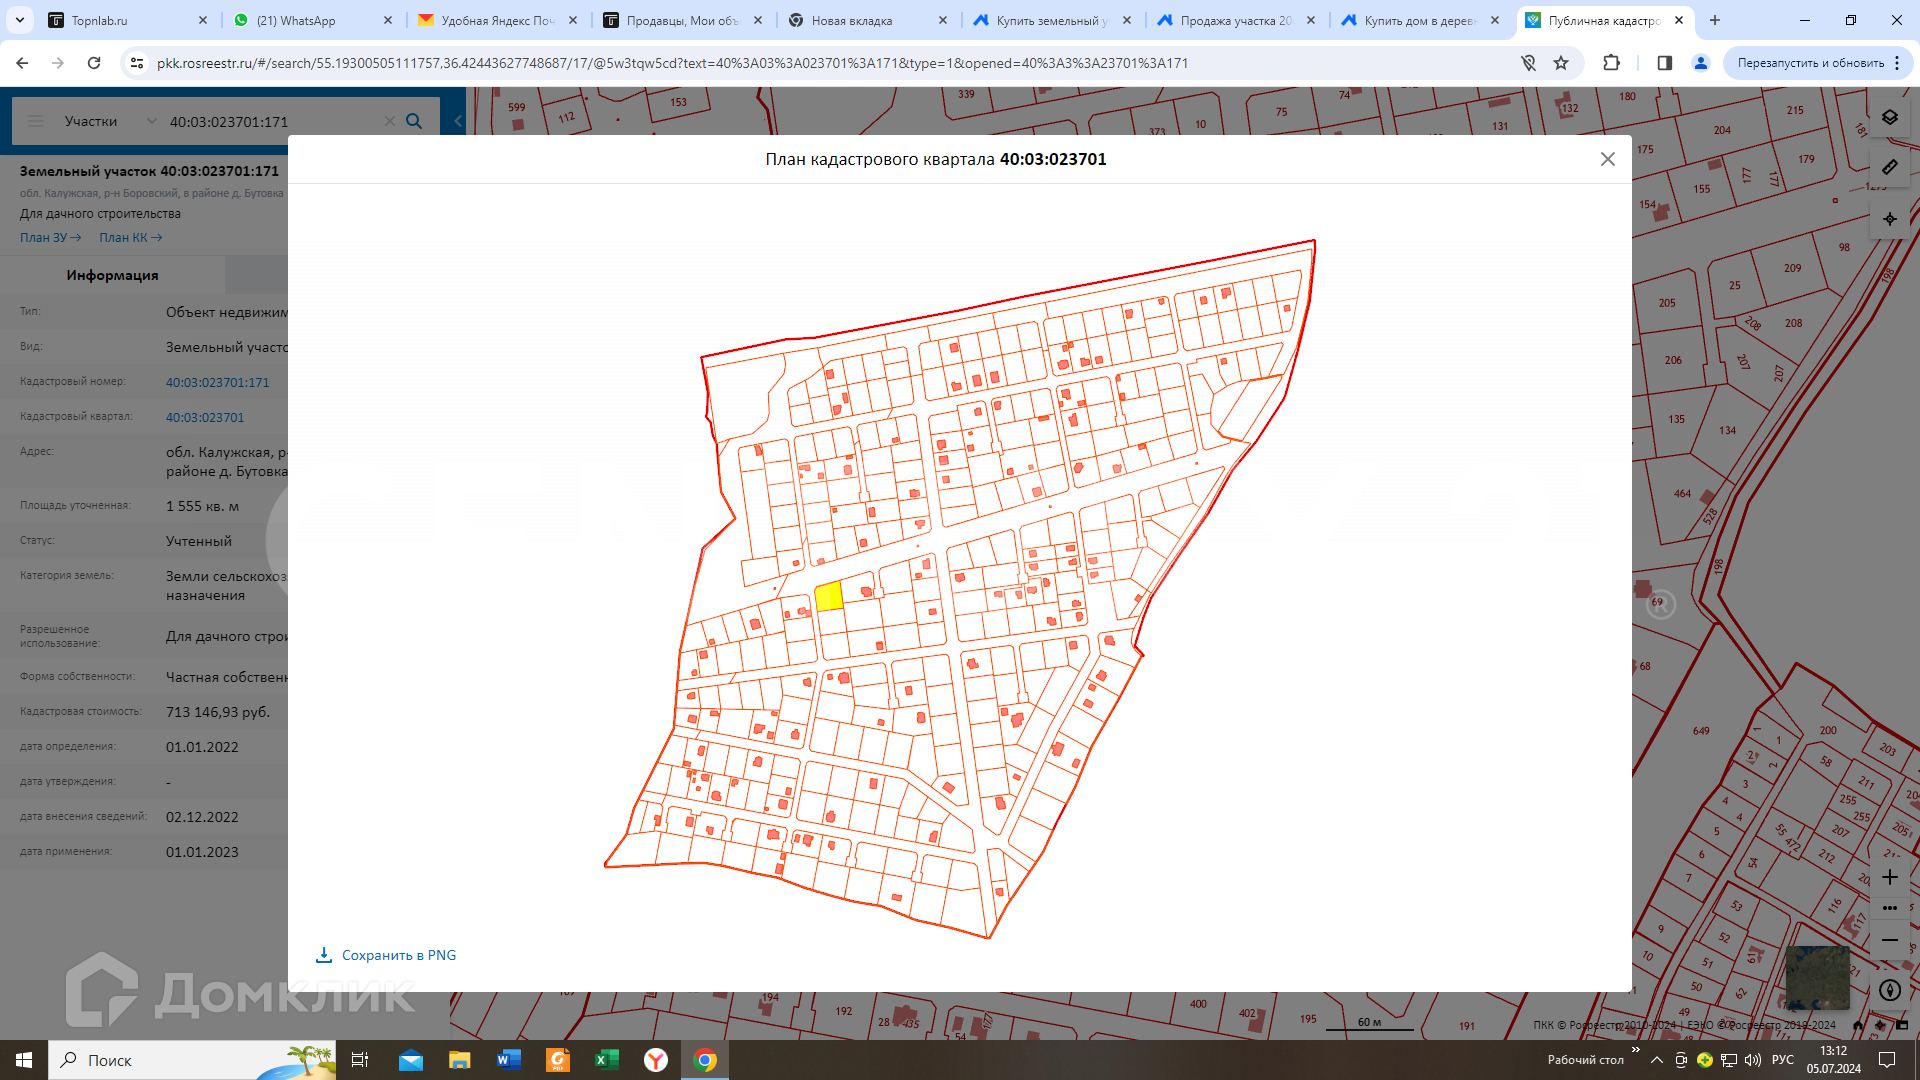Click the locate-me crosshair icon
This screenshot has width=1920, height=1080.
(1889, 219)
